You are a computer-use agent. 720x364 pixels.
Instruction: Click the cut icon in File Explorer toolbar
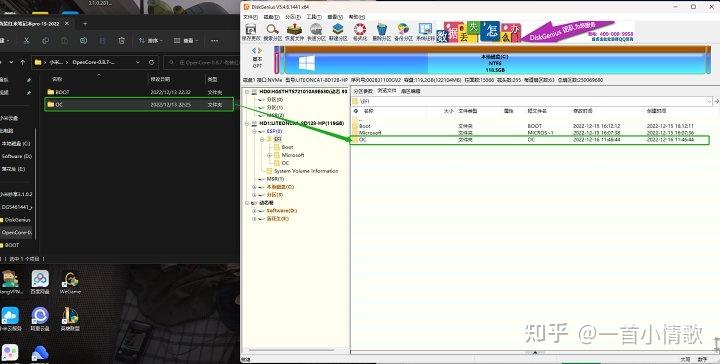point(27,41)
